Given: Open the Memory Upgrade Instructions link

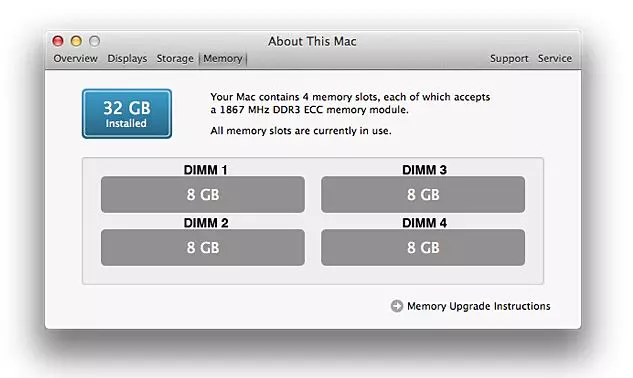Looking at the screenshot, I should 478,306.
